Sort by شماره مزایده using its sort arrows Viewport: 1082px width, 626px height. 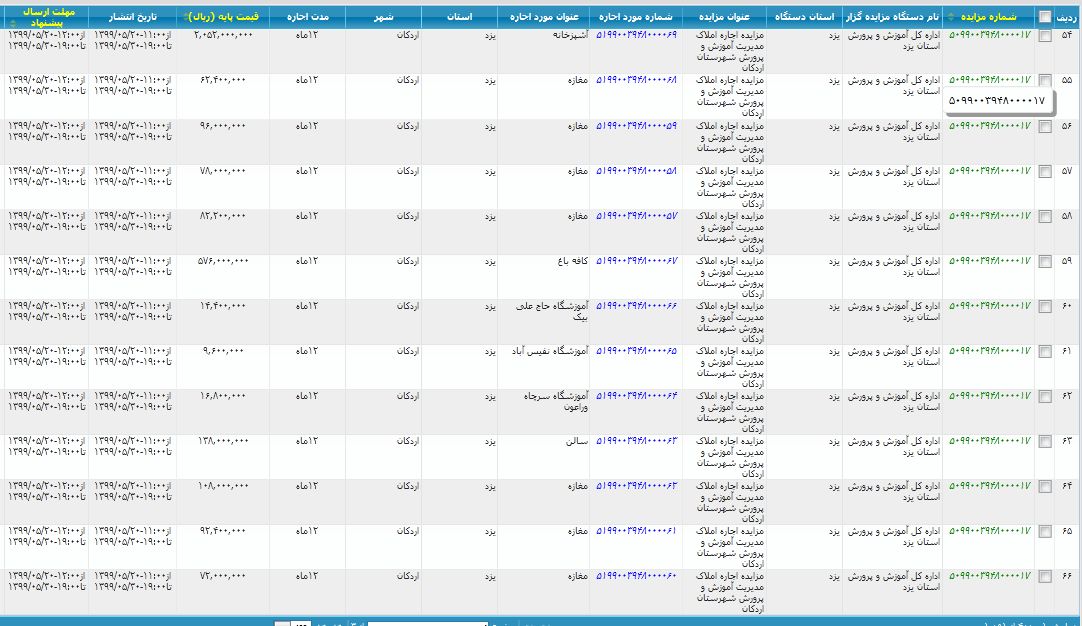[x=950, y=17]
